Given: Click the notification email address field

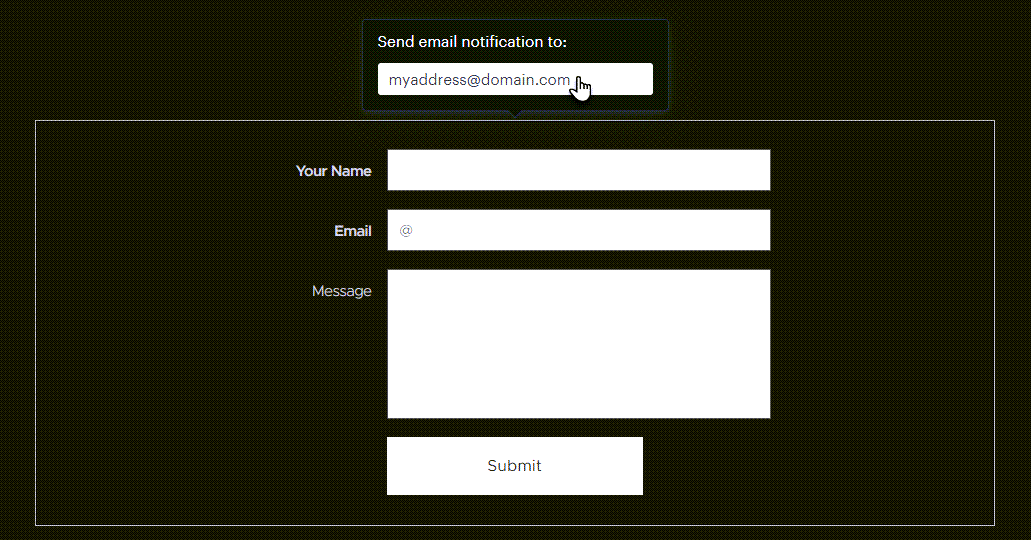Looking at the screenshot, I should coord(516,79).
